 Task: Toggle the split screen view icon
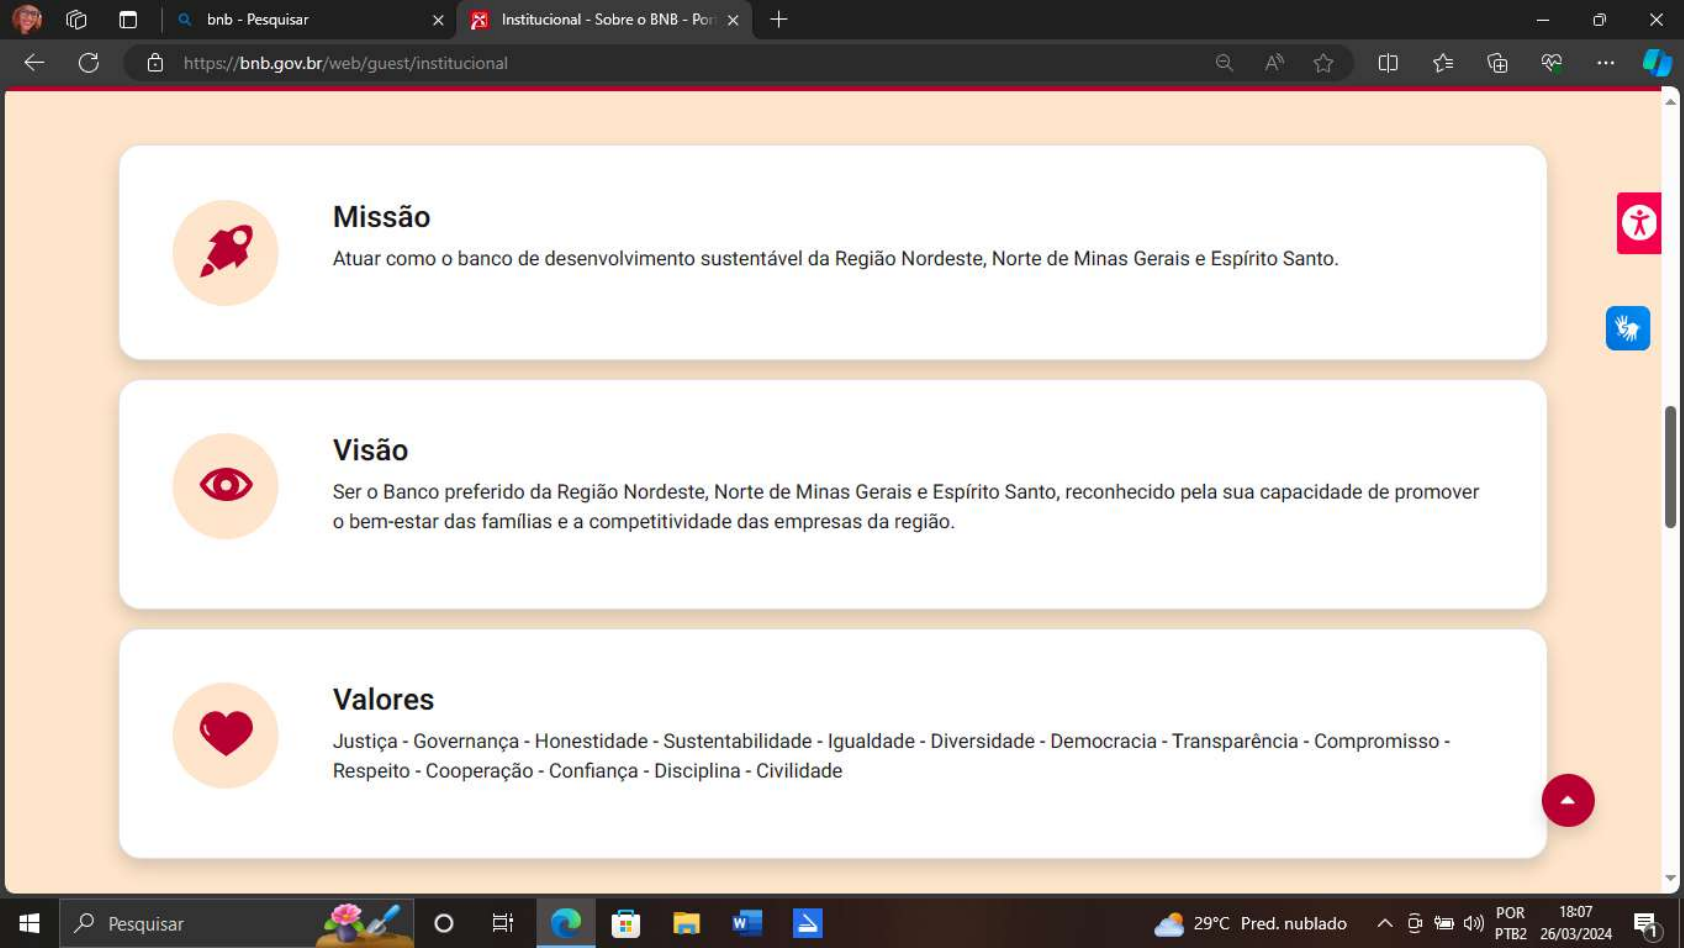[x=1388, y=63]
